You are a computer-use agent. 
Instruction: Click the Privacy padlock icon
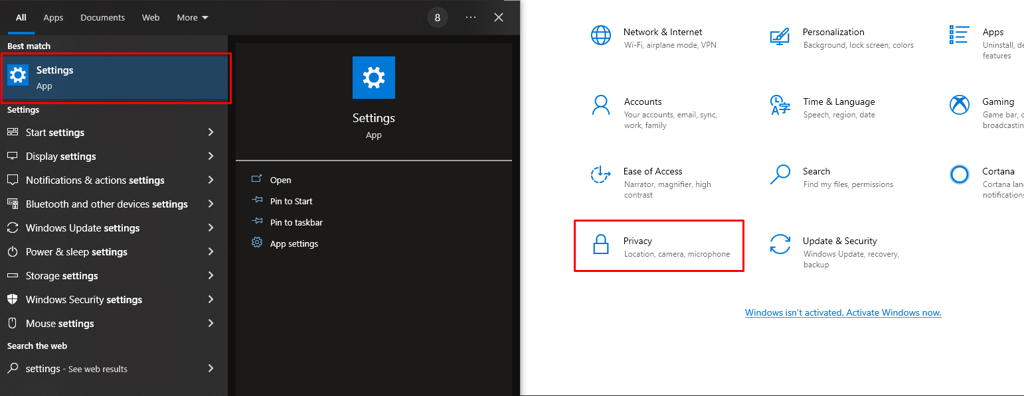point(601,244)
